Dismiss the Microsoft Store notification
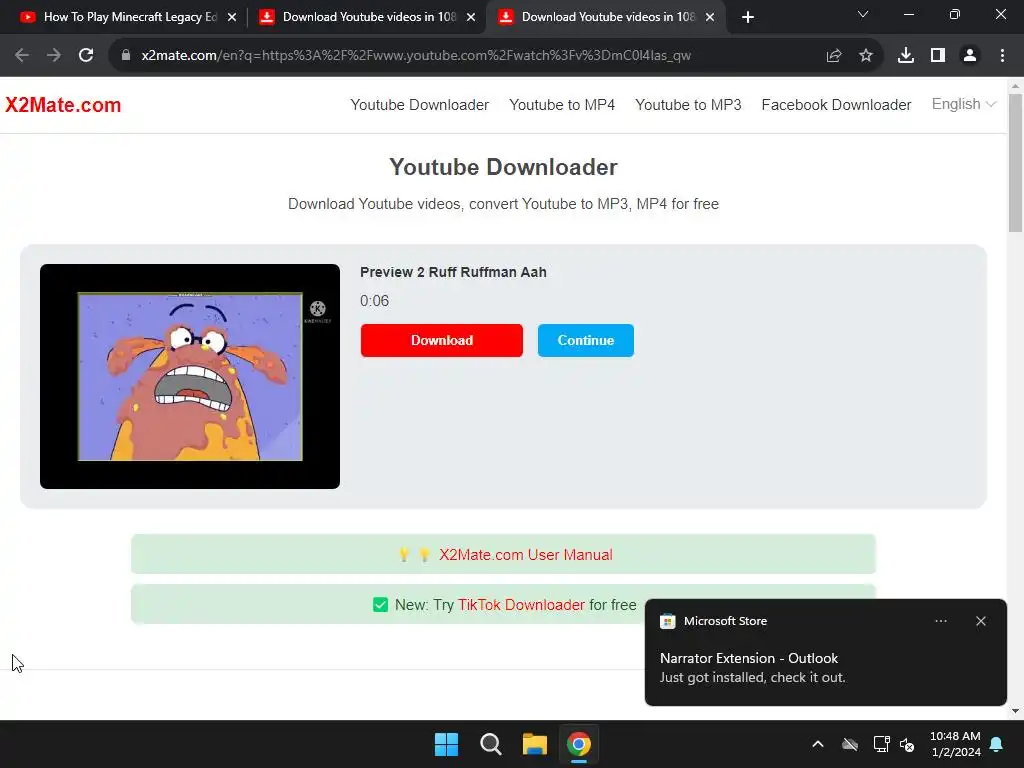 click(980, 621)
